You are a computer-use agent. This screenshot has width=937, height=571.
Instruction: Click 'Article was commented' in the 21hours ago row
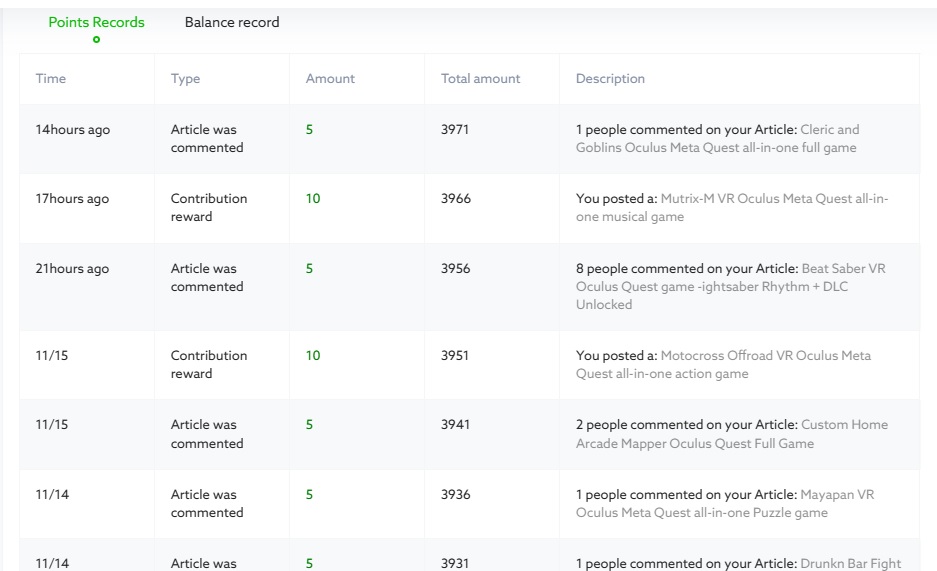point(207,277)
